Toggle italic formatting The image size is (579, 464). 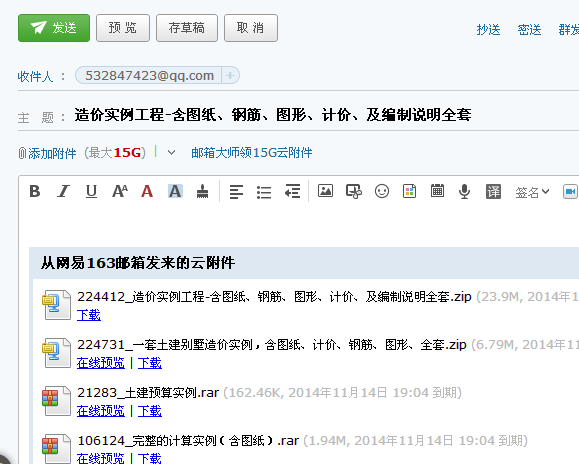63,191
